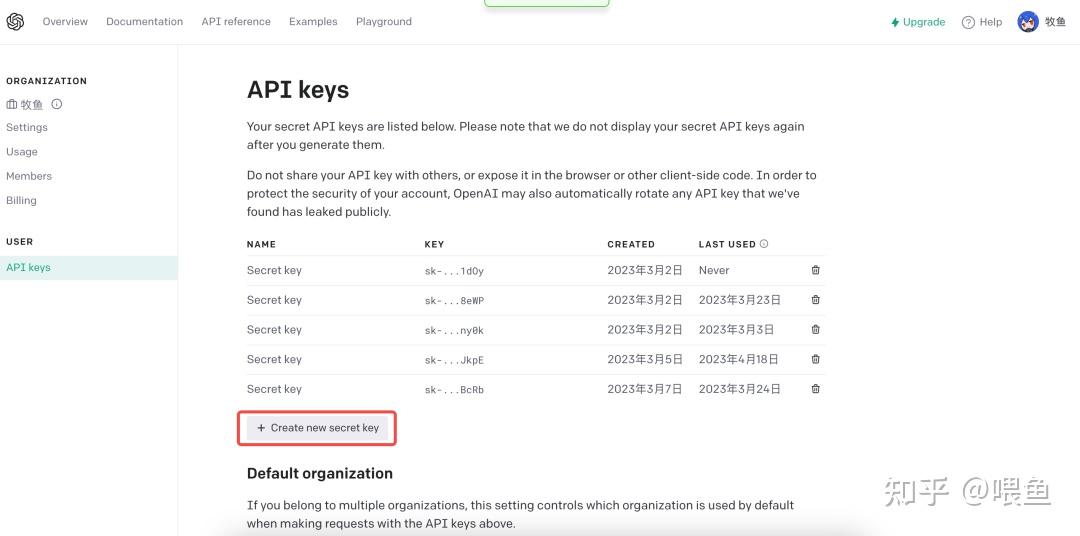Click the Upgrade link
The image size is (1080, 536).
pyautogui.click(x=917, y=22)
